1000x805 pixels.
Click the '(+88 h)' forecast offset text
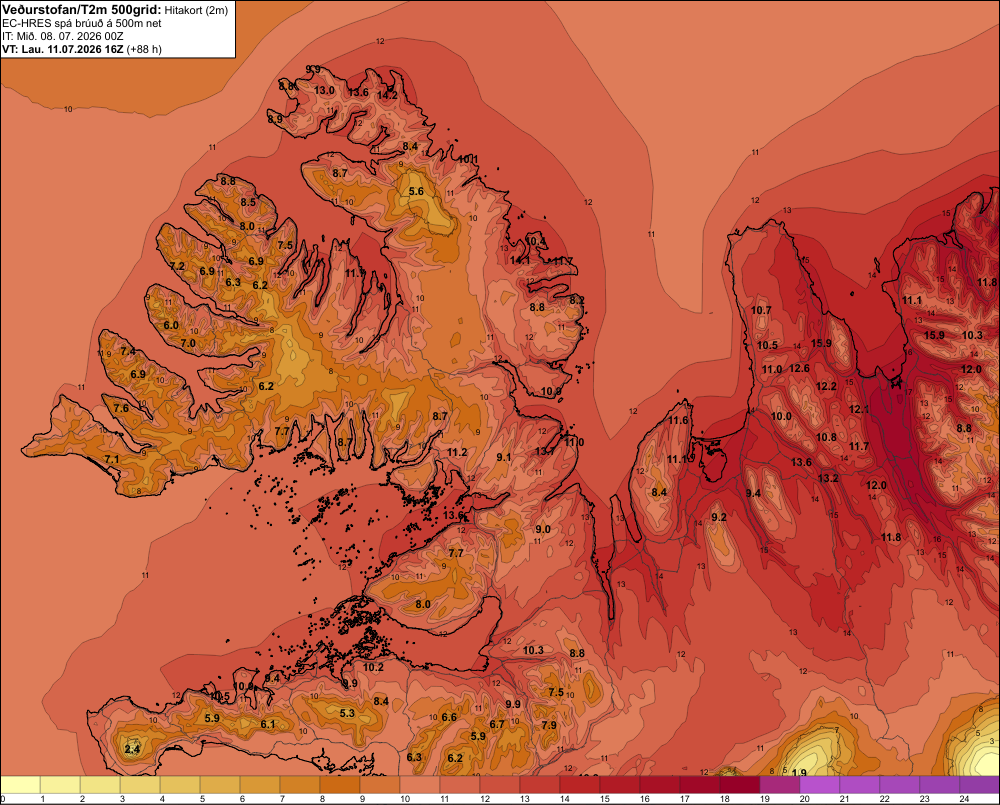144,49
